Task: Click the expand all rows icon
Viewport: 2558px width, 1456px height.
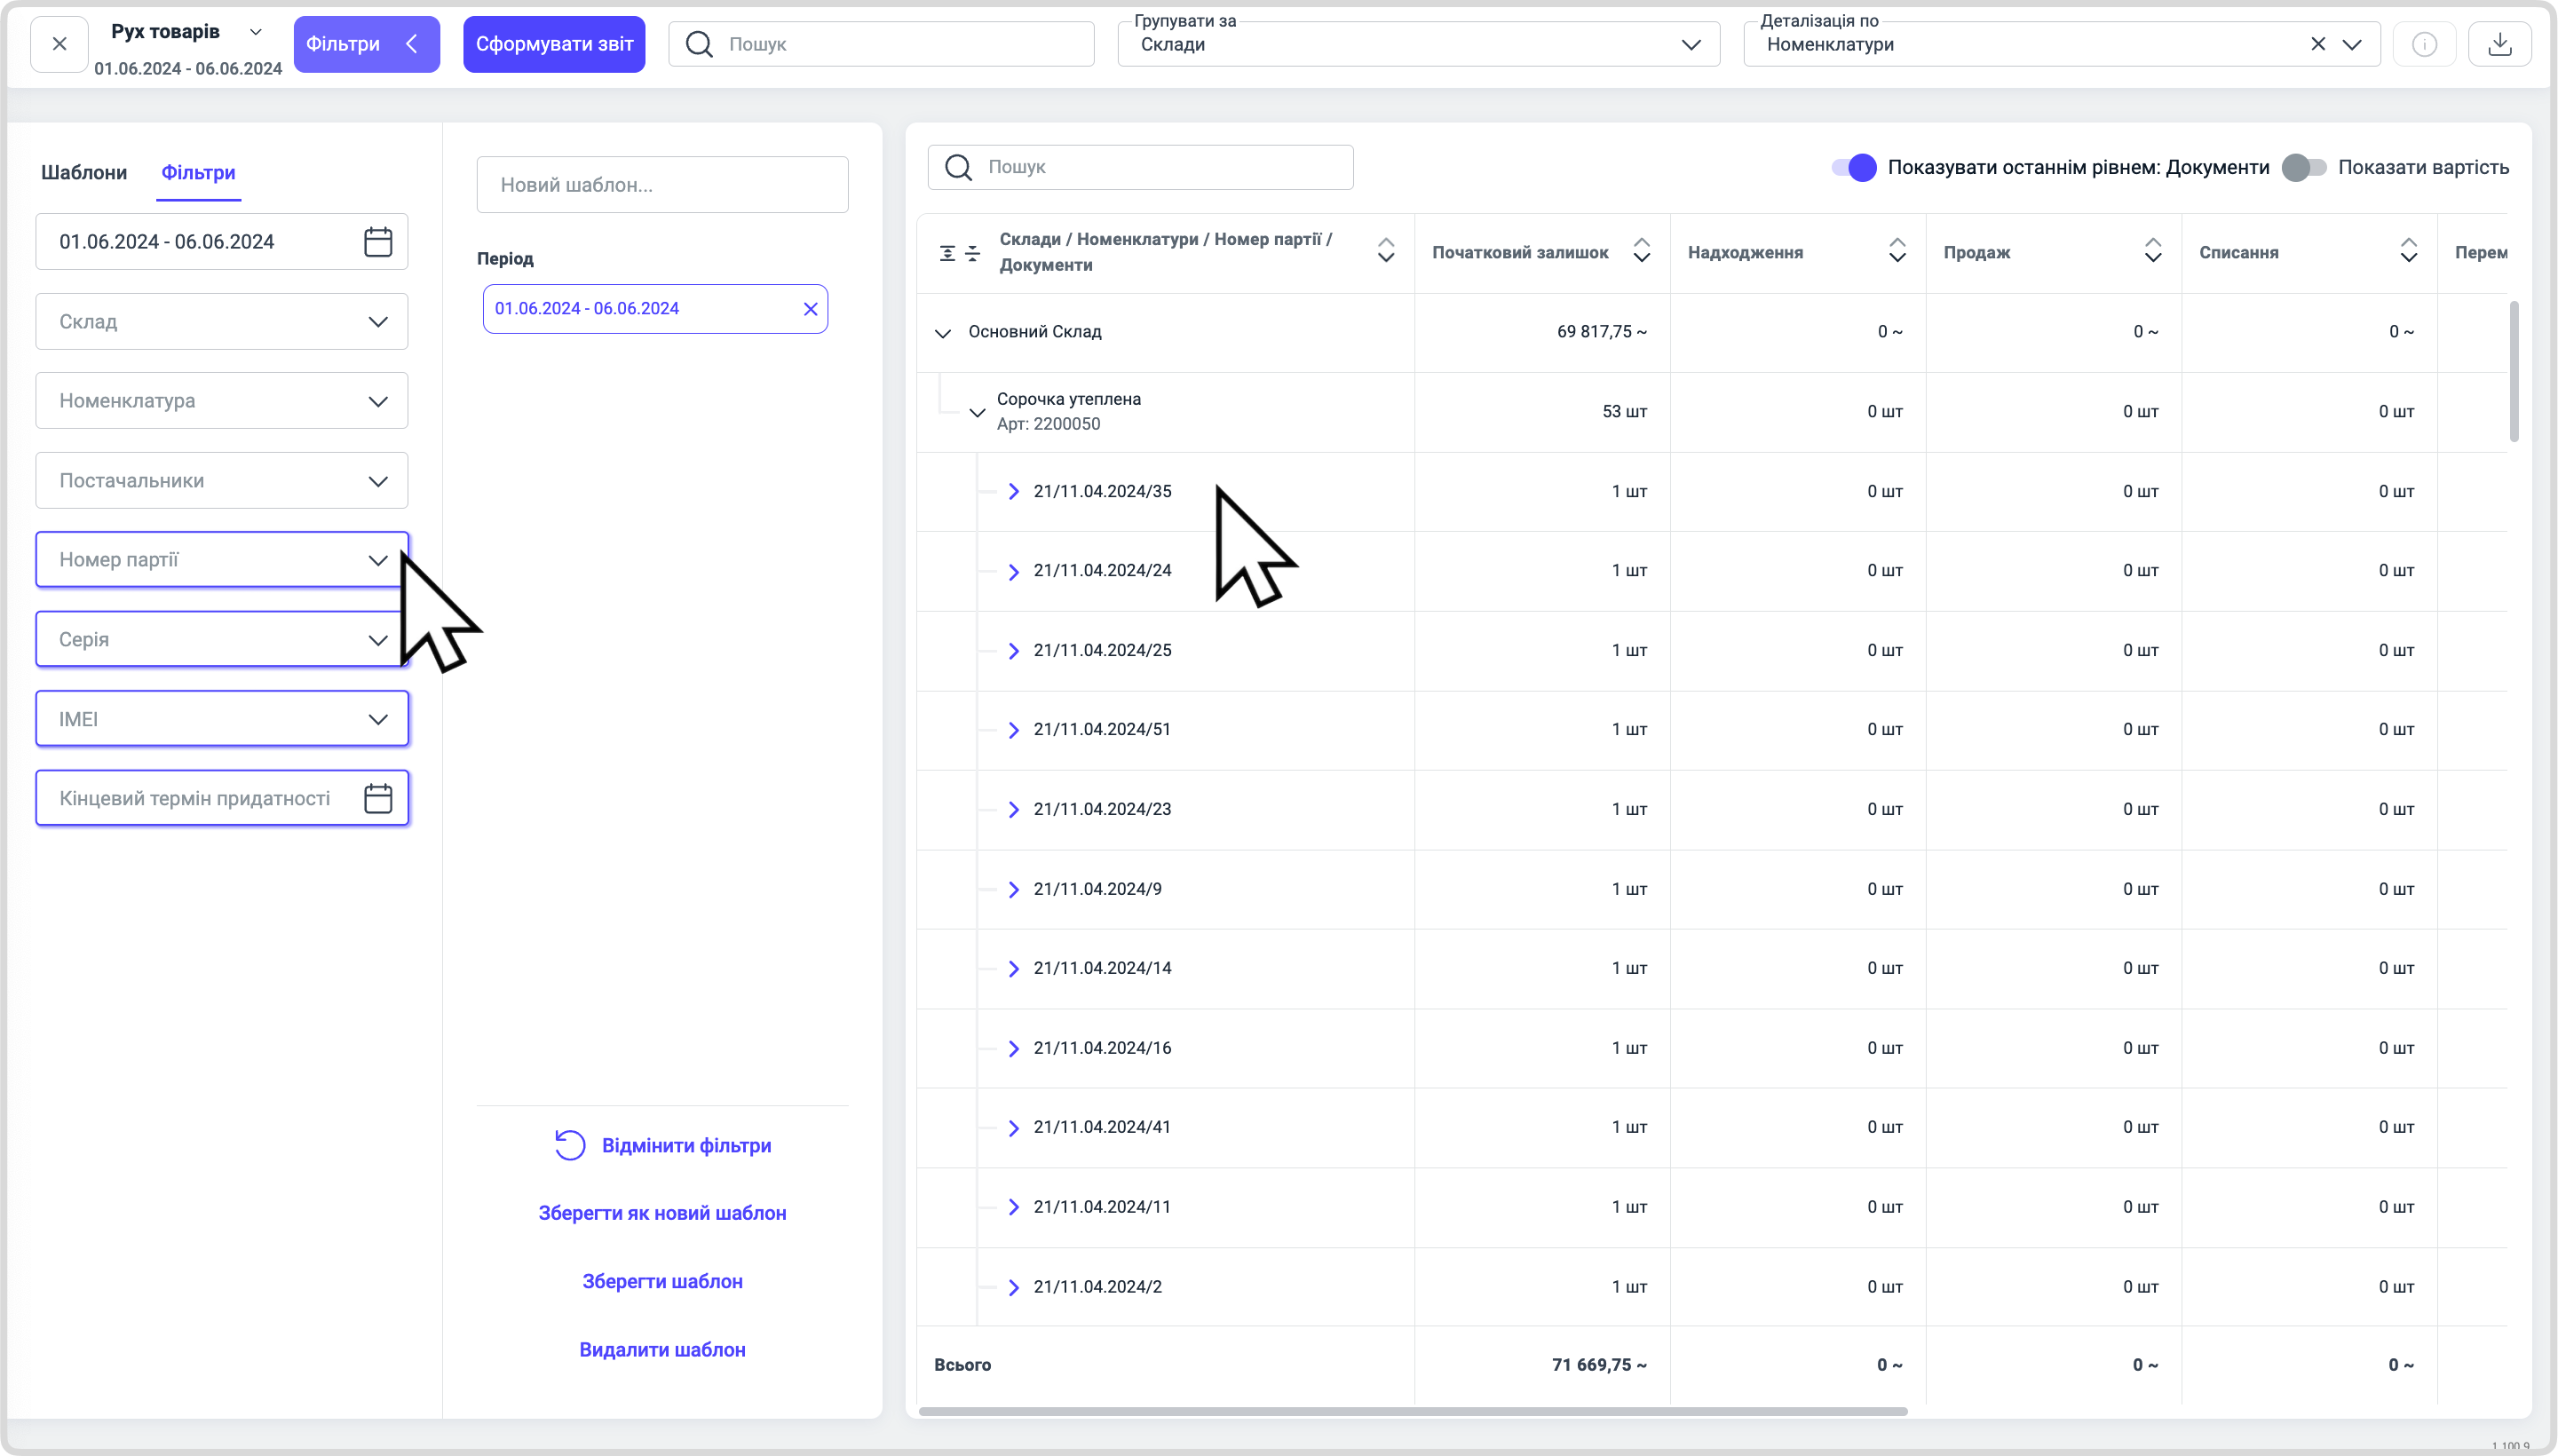Action: pyautogui.click(x=947, y=254)
